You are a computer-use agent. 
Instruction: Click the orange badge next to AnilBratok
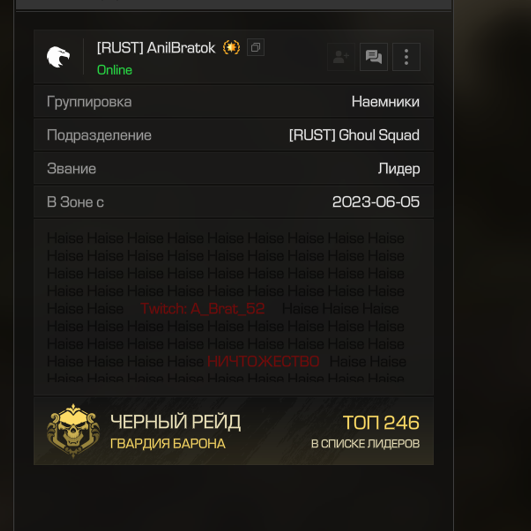point(231,47)
